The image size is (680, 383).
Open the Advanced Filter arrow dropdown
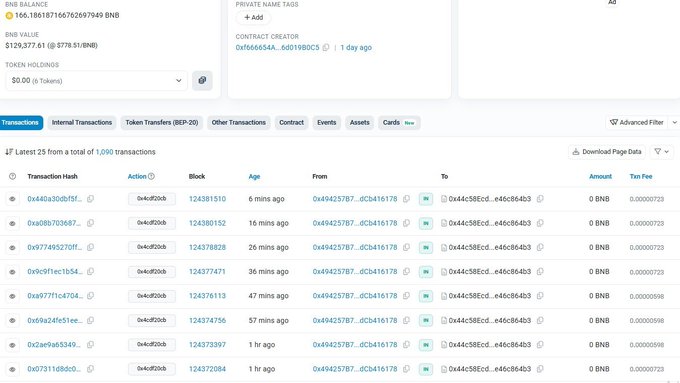[674, 123]
